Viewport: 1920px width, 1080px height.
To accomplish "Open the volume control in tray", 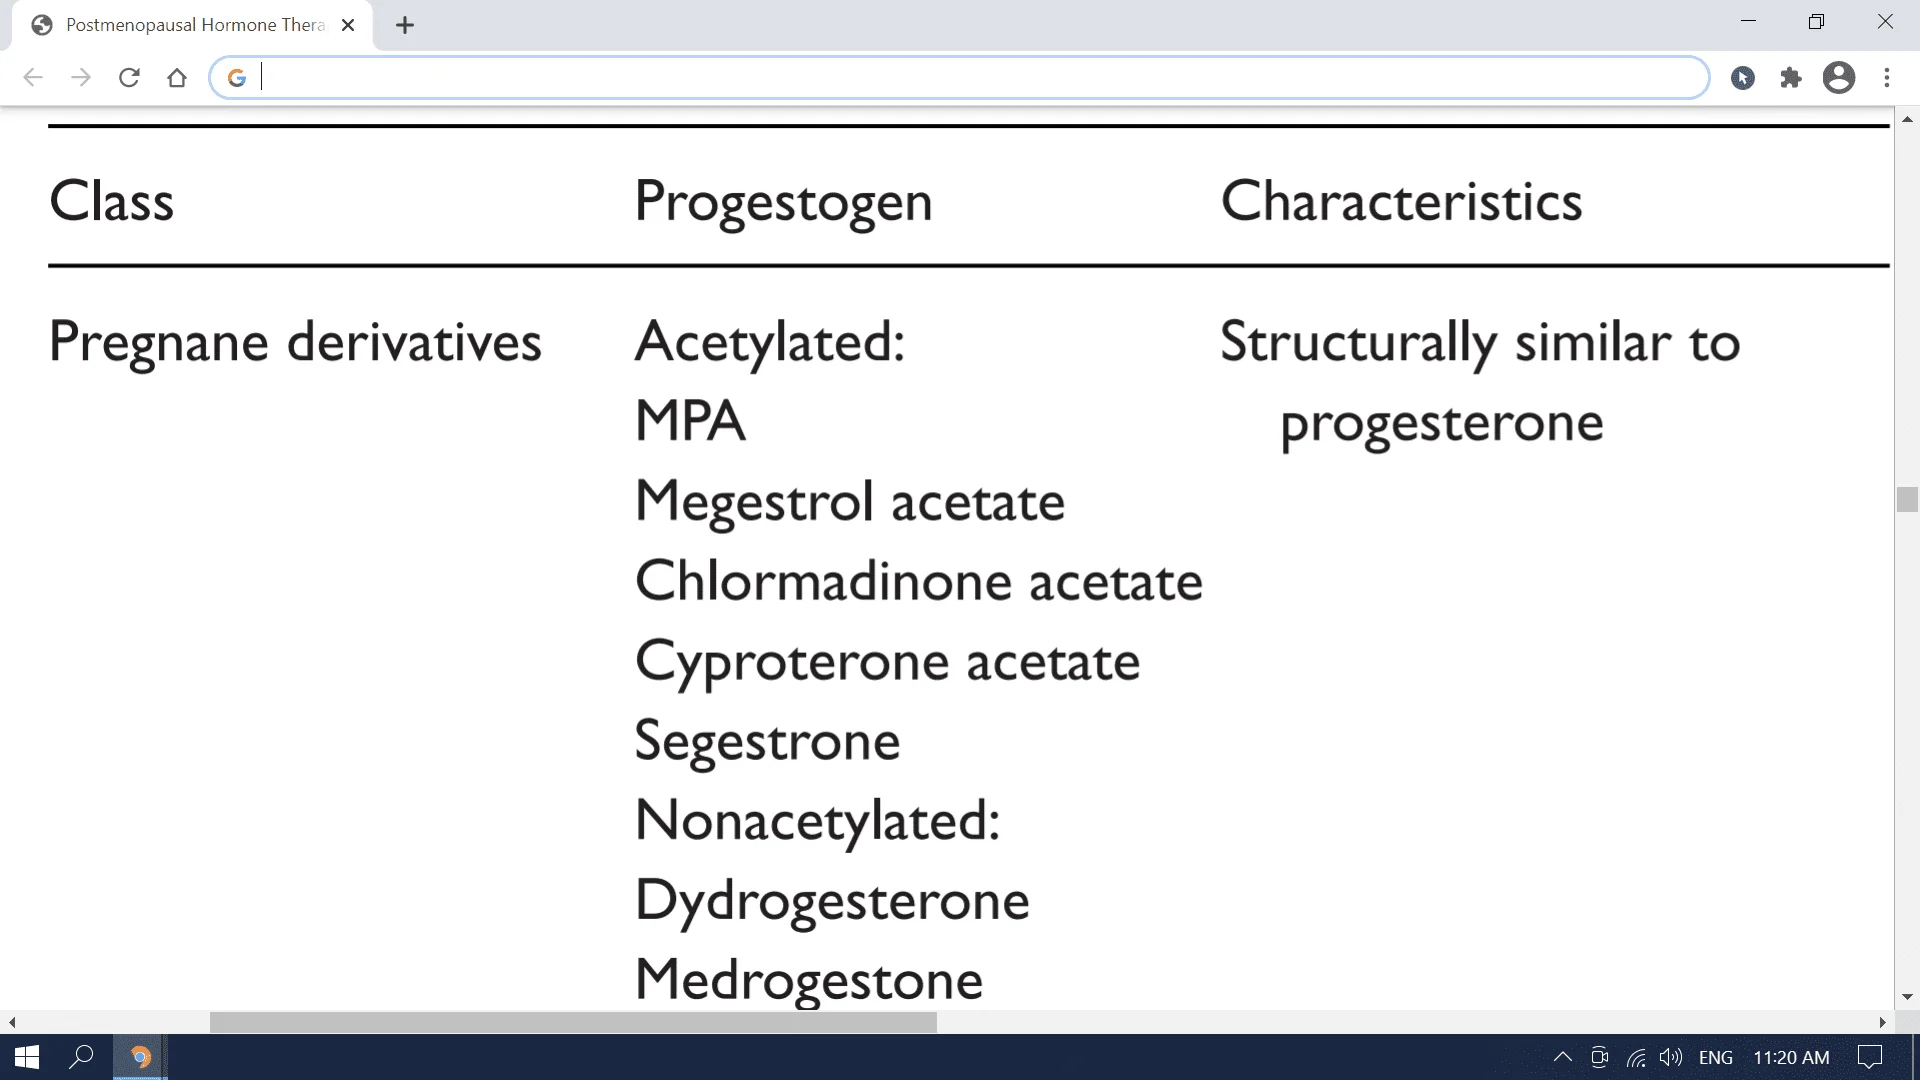I will click(1670, 1057).
